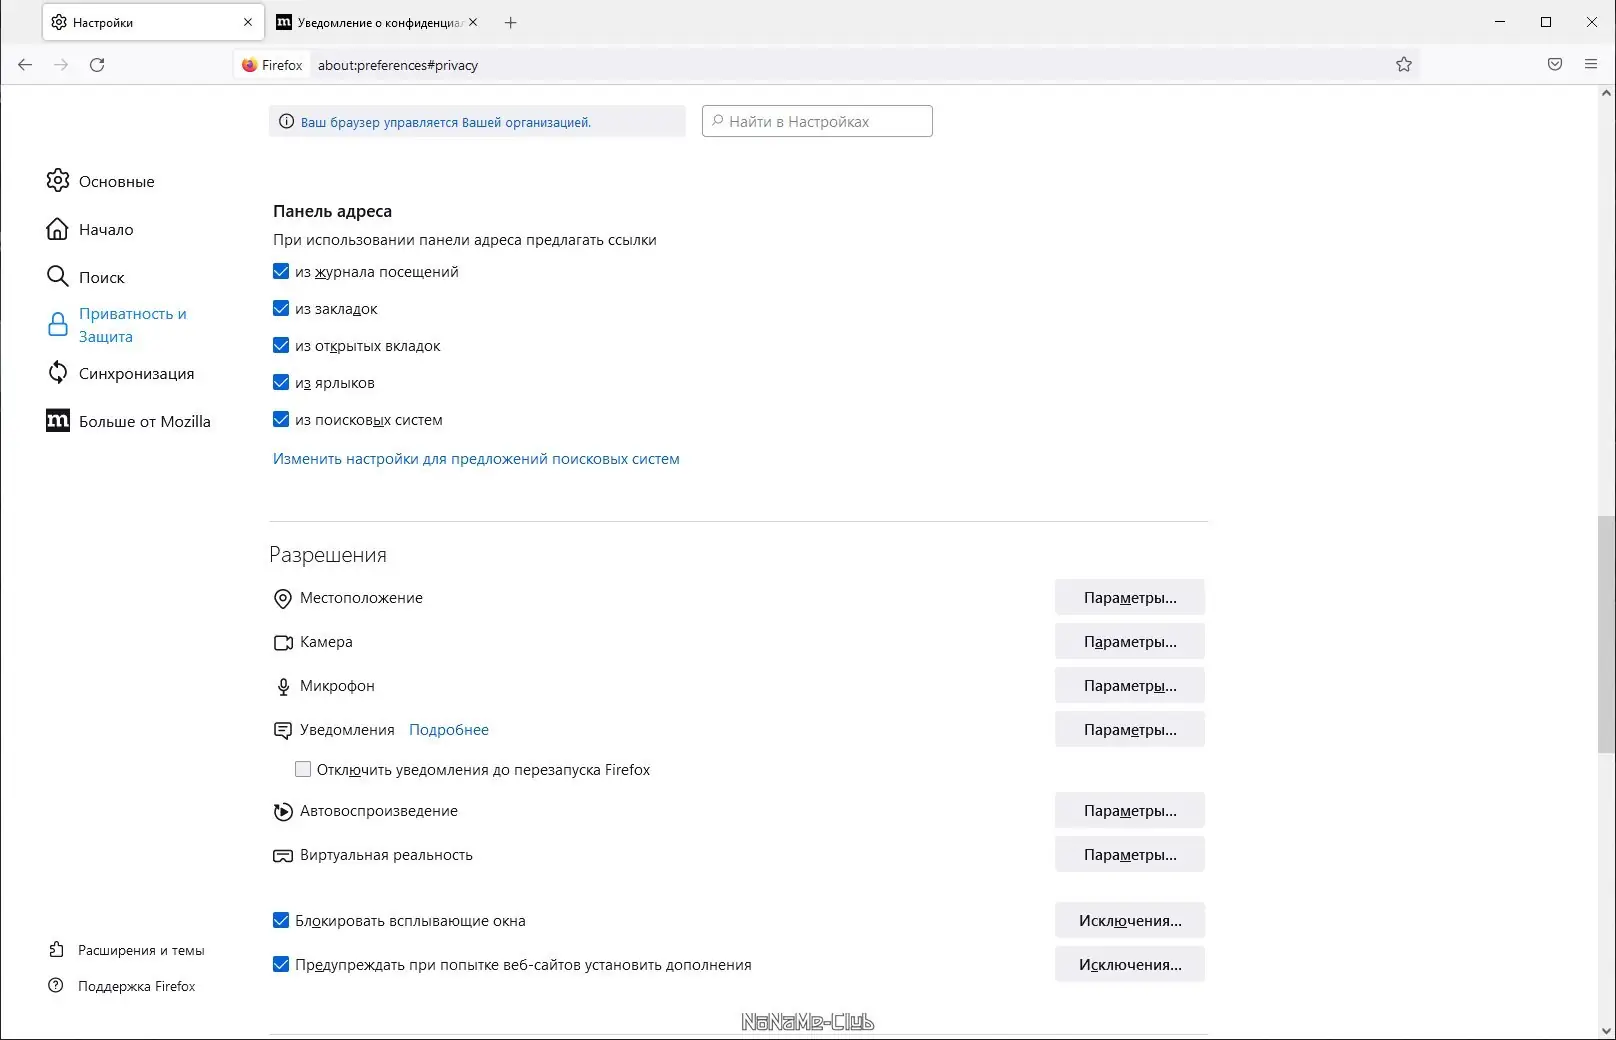Click the bookmark star in the toolbar
The height and width of the screenshot is (1040, 1616).
1403,64
